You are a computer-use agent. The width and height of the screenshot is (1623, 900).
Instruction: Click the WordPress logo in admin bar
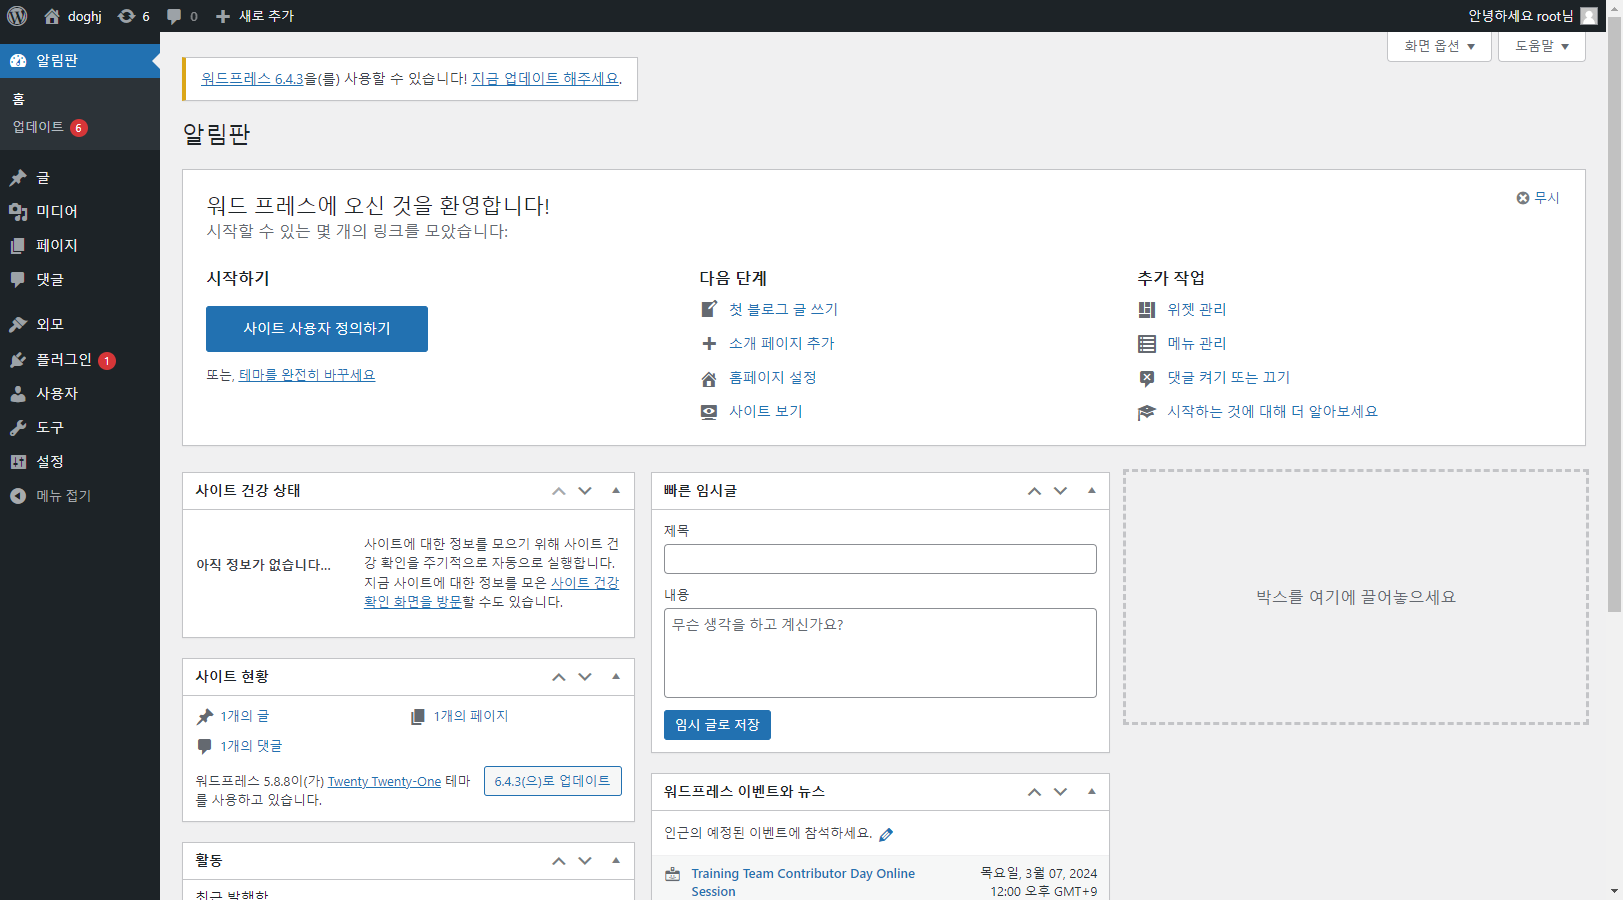point(17,16)
